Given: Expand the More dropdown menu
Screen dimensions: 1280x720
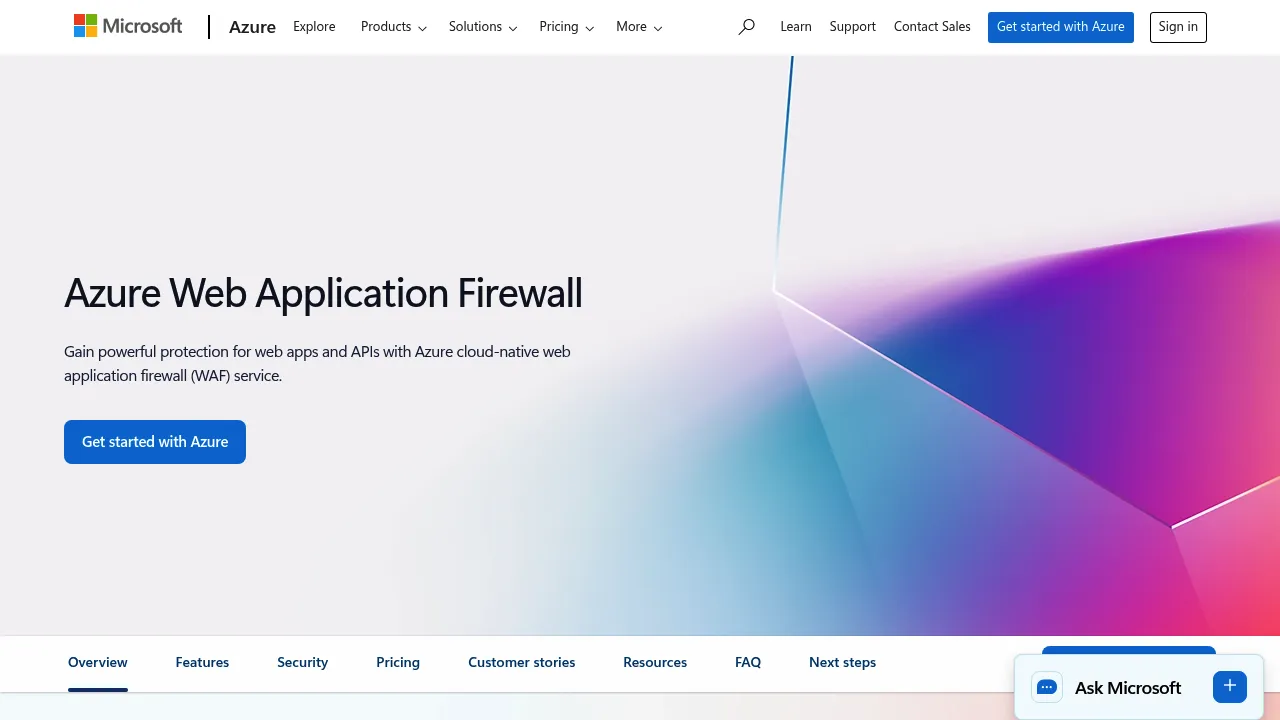Looking at the screenshot, I should point(639,27).
